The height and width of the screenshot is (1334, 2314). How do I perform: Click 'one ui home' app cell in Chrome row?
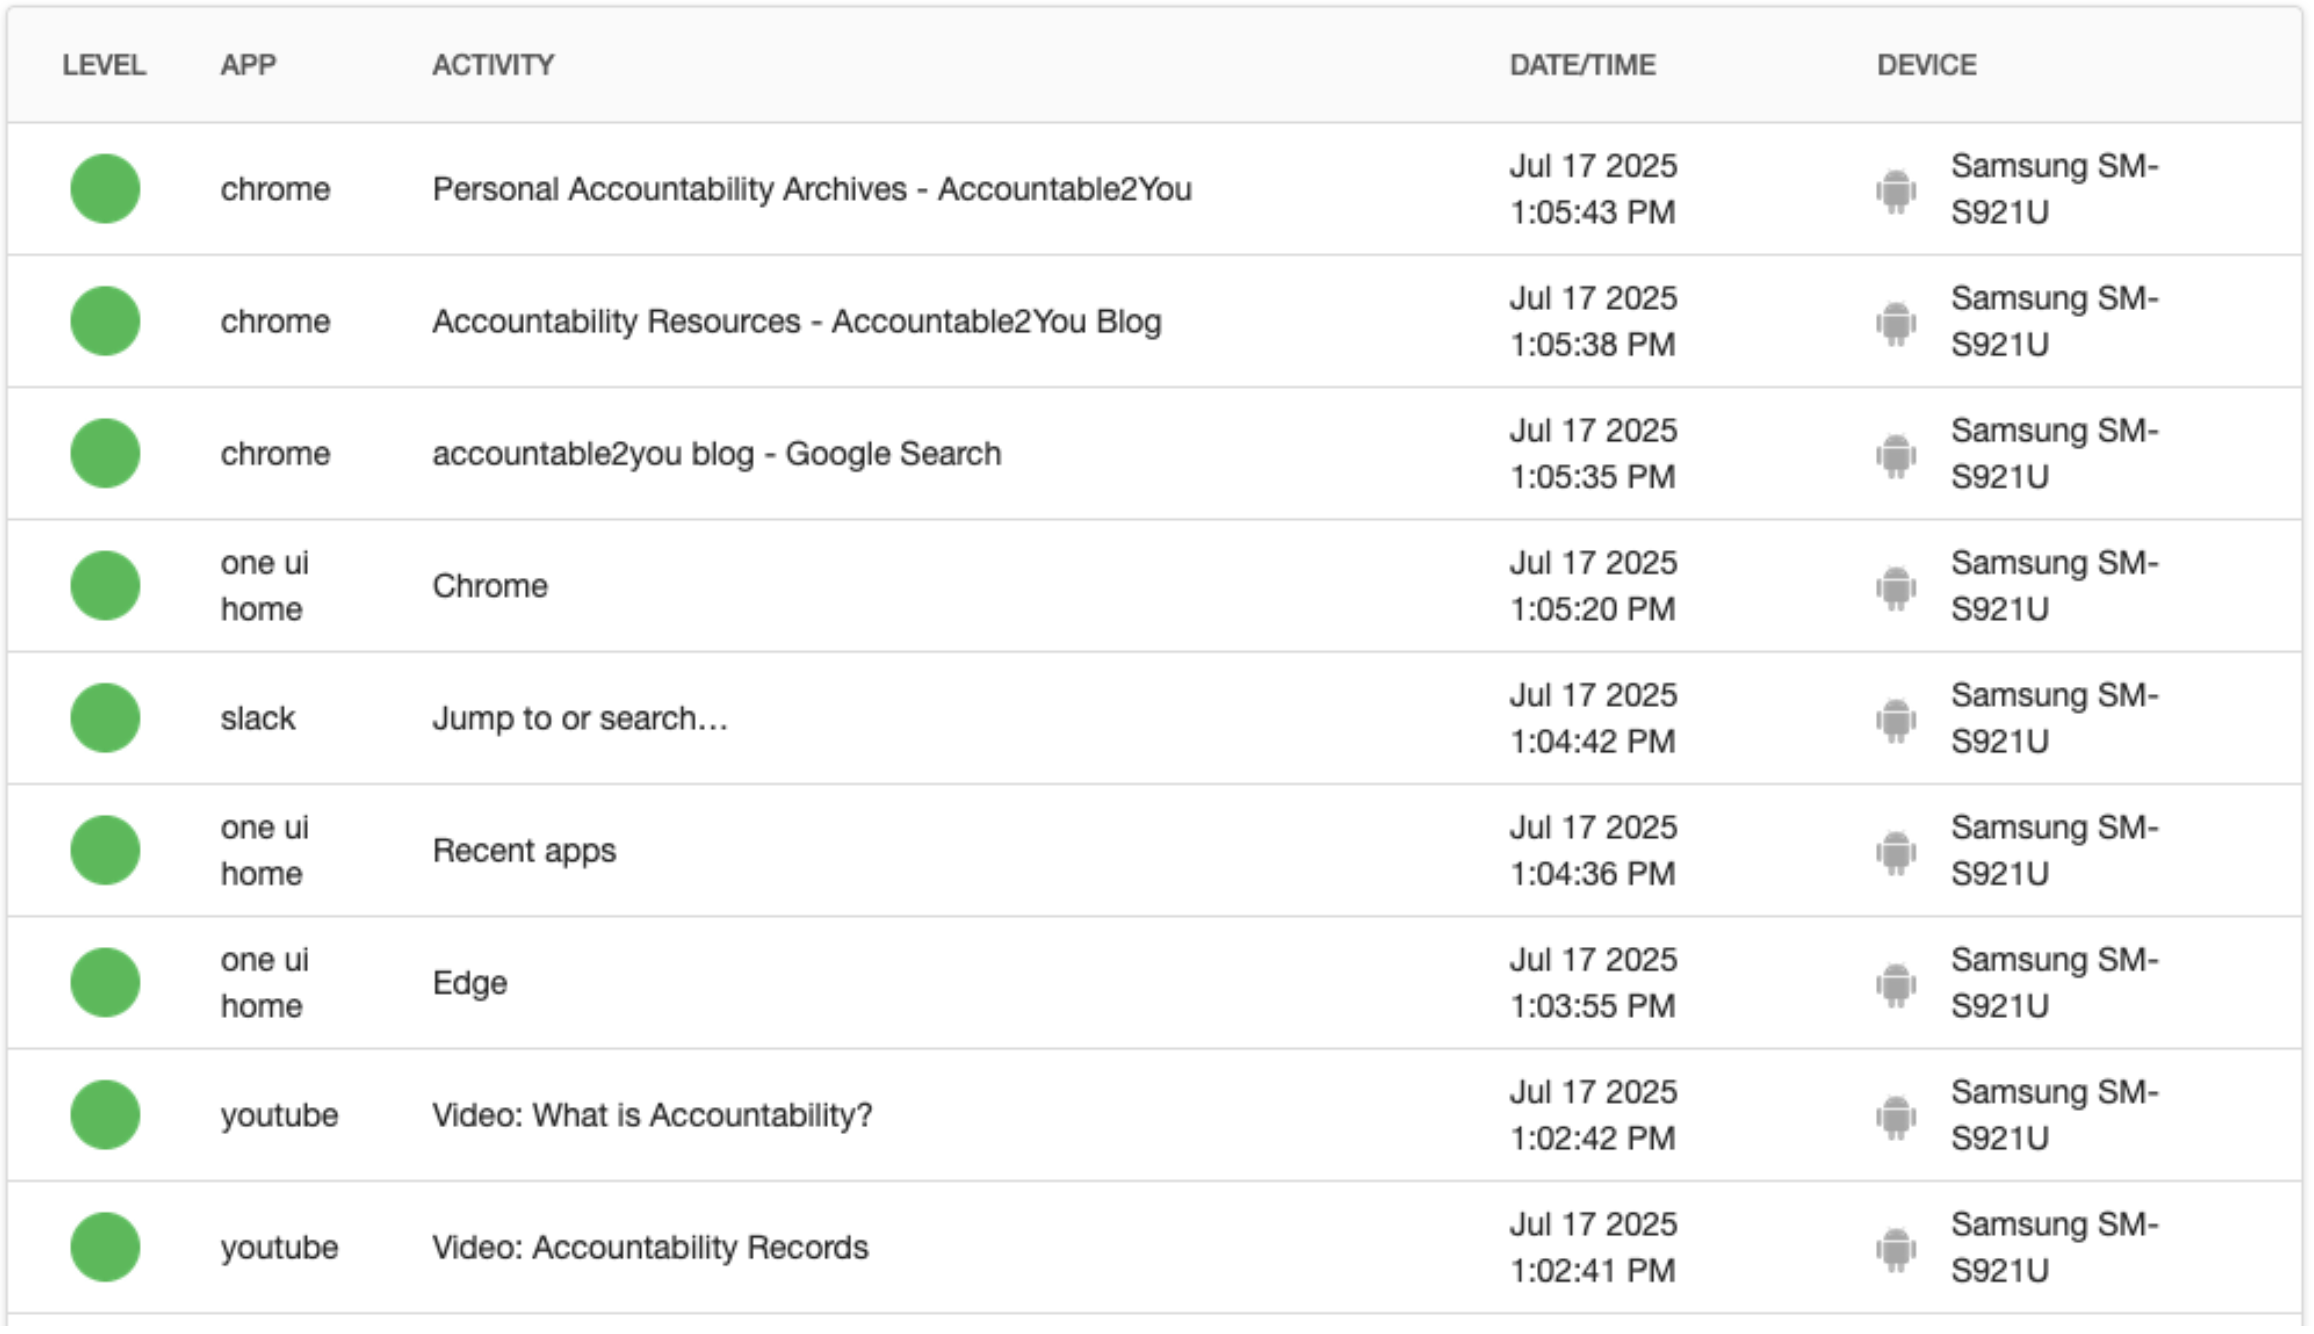point(265,586)
